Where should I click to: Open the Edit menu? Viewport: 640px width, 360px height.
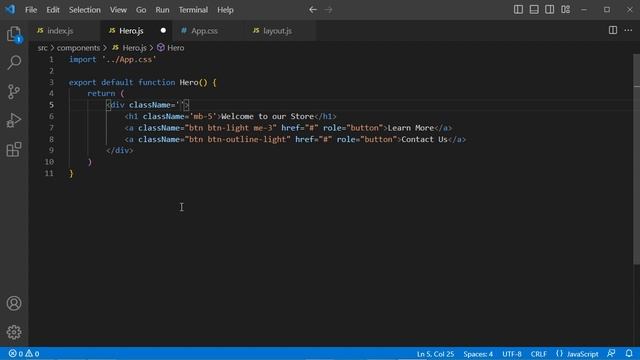pos(53,10)
